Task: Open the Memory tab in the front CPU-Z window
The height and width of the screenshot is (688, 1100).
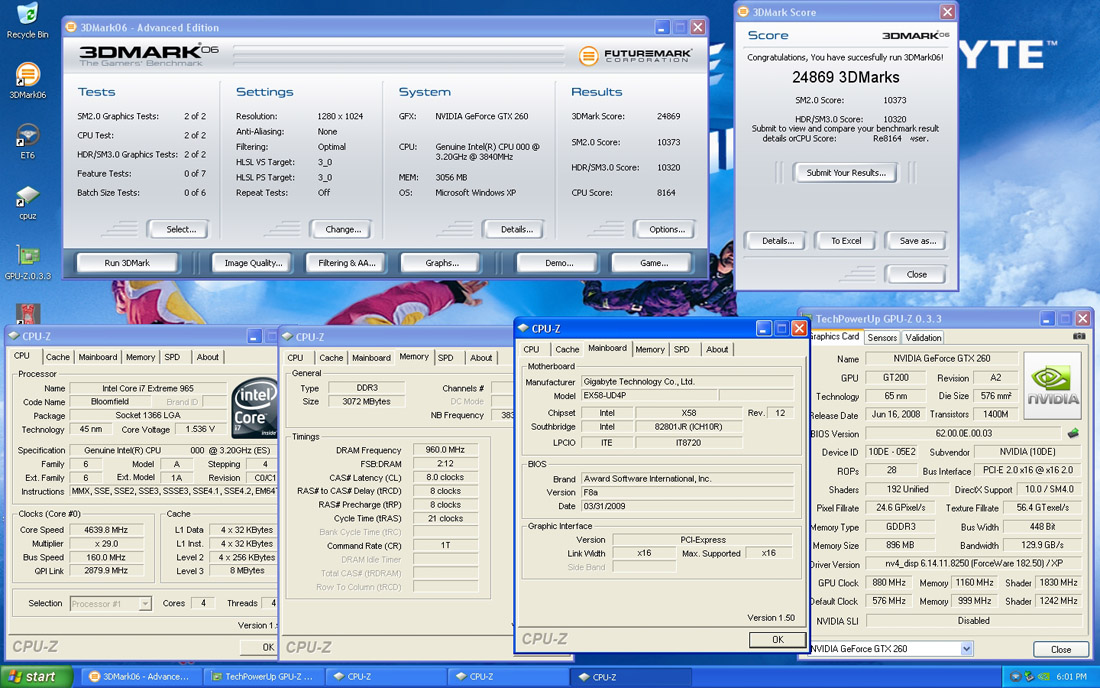Action: 650,349
